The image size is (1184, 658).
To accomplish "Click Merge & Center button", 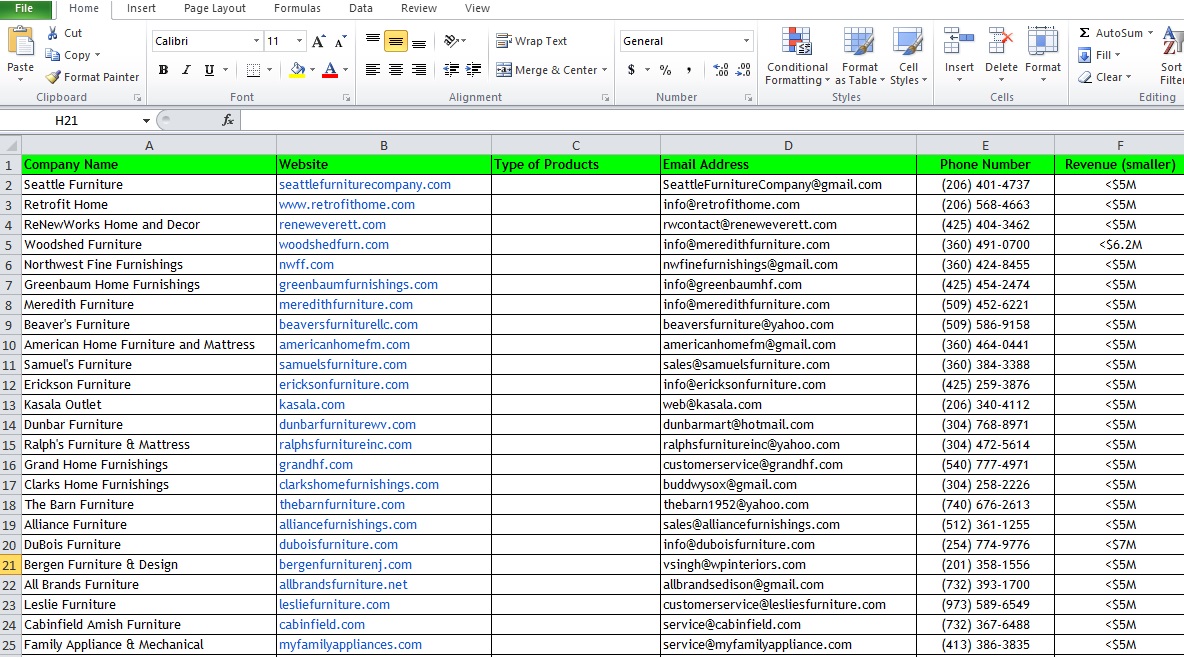I will [x=547, y=70].
